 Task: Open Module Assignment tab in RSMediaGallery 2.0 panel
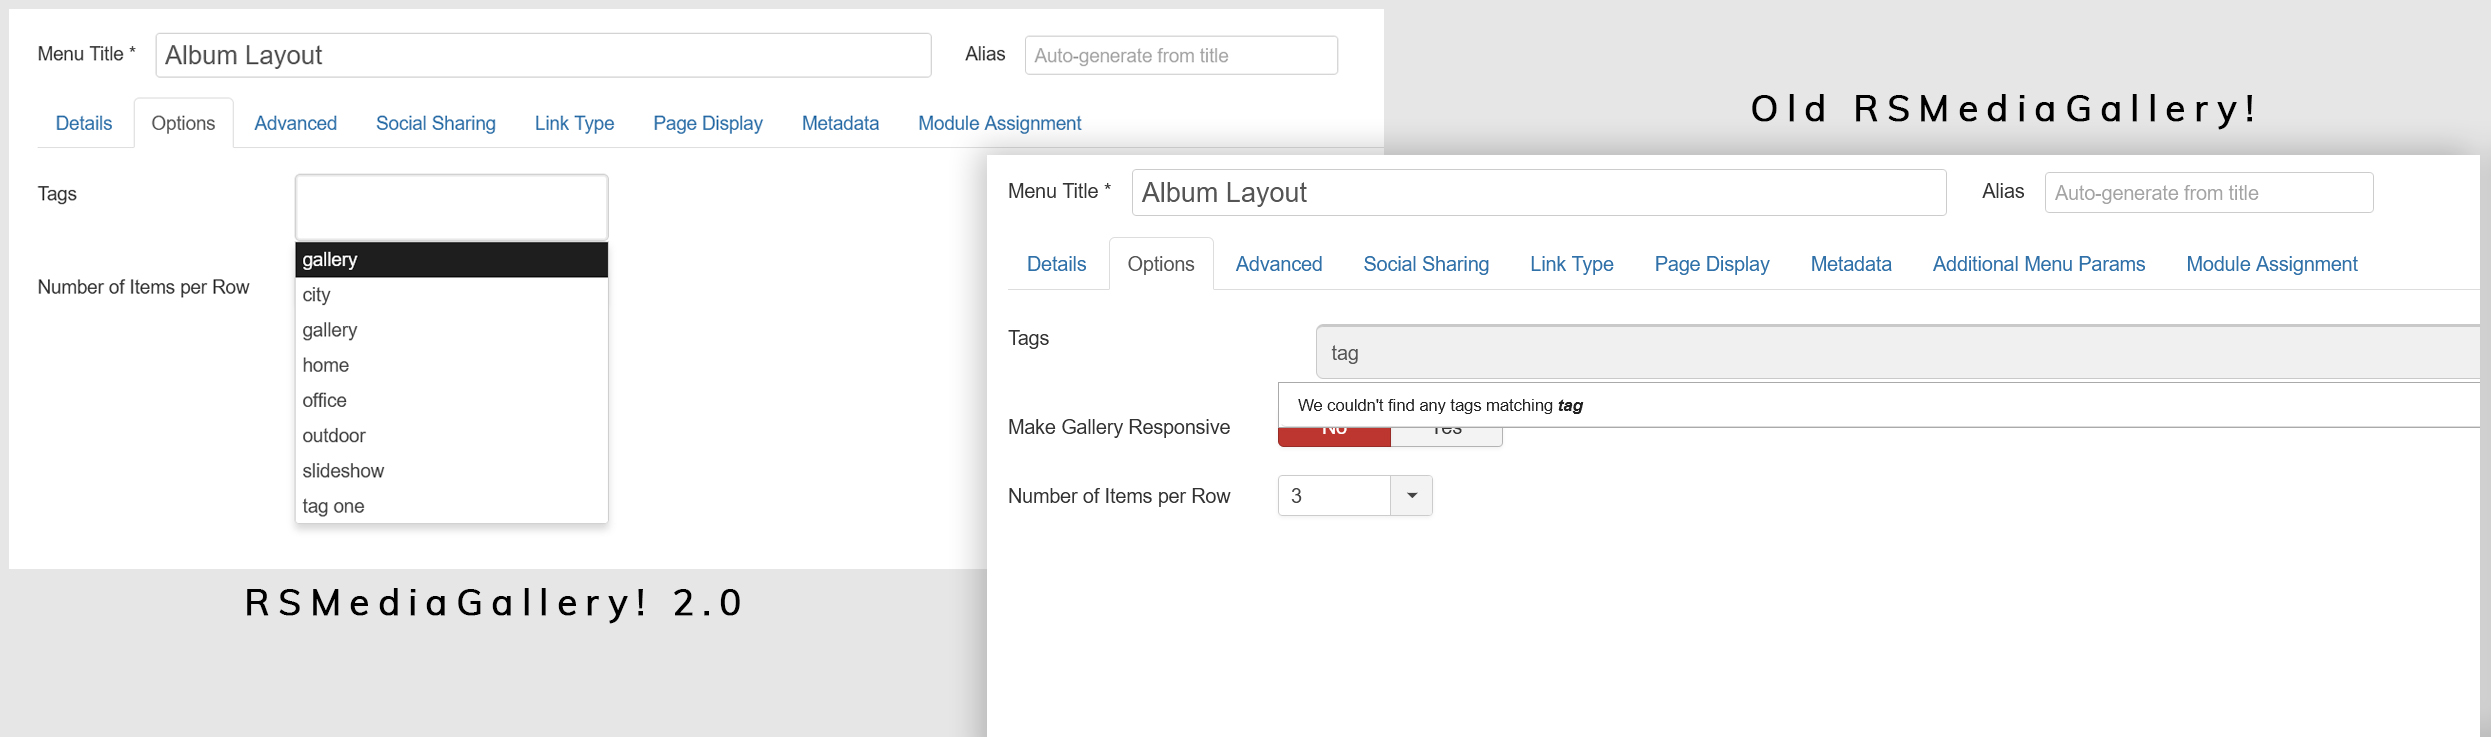click(1000, 123)
